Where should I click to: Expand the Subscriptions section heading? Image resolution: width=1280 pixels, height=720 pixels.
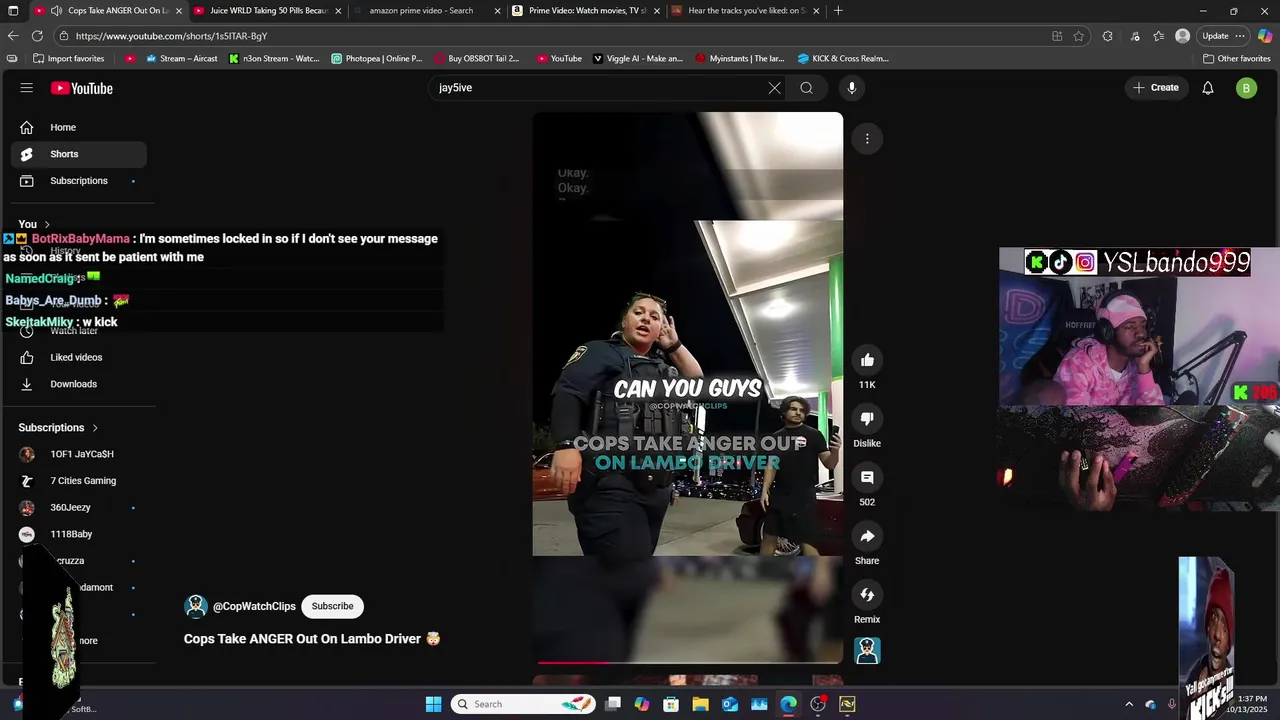pyautogui.click(x=59, y=428)
